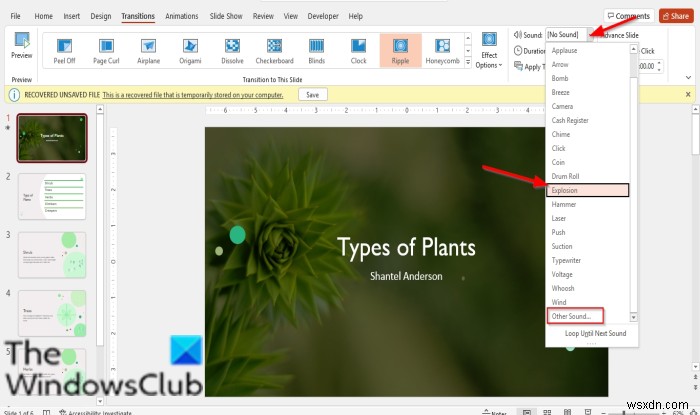Screen dimensions: 700x415
Task: Select slide 4 thumbnail
Action: pyautogui.click(x=52, y=313)
